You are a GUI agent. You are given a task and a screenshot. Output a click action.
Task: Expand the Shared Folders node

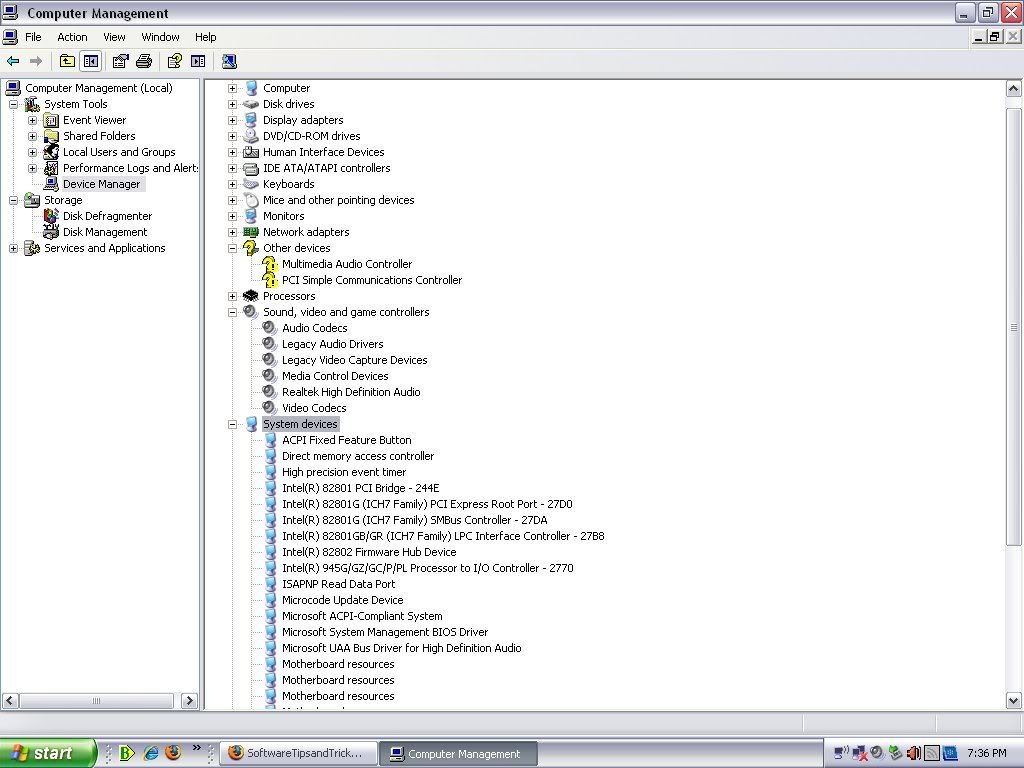click(33, 136)
